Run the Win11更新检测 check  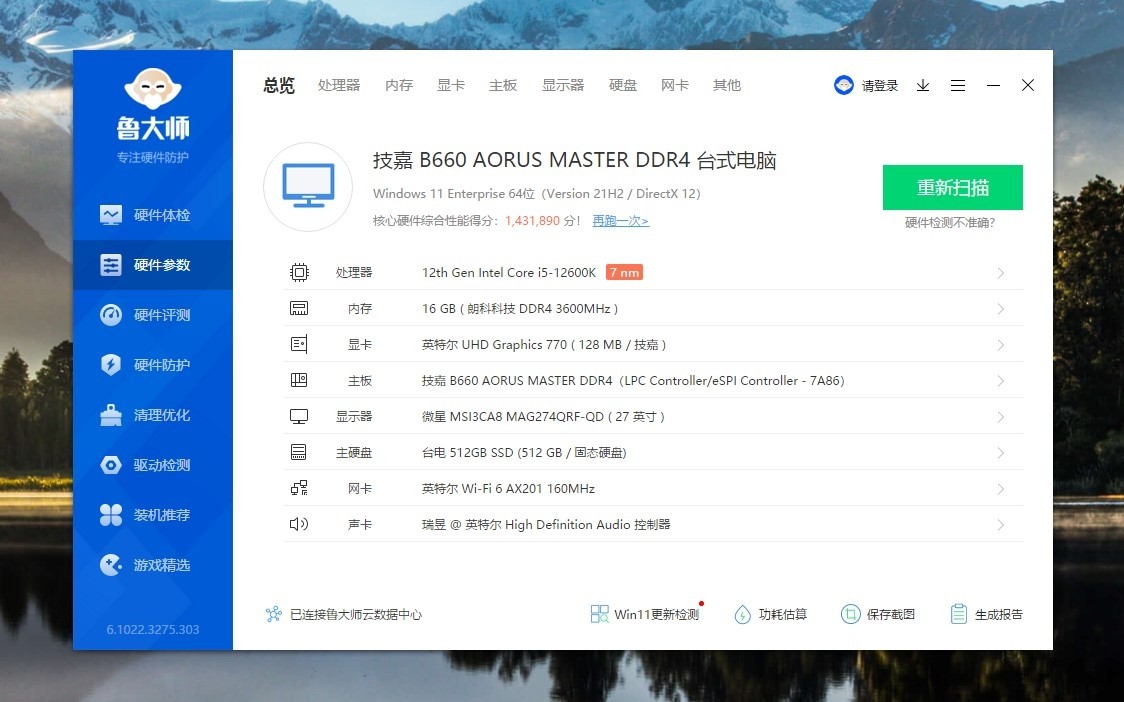click(x=648, y=614)
